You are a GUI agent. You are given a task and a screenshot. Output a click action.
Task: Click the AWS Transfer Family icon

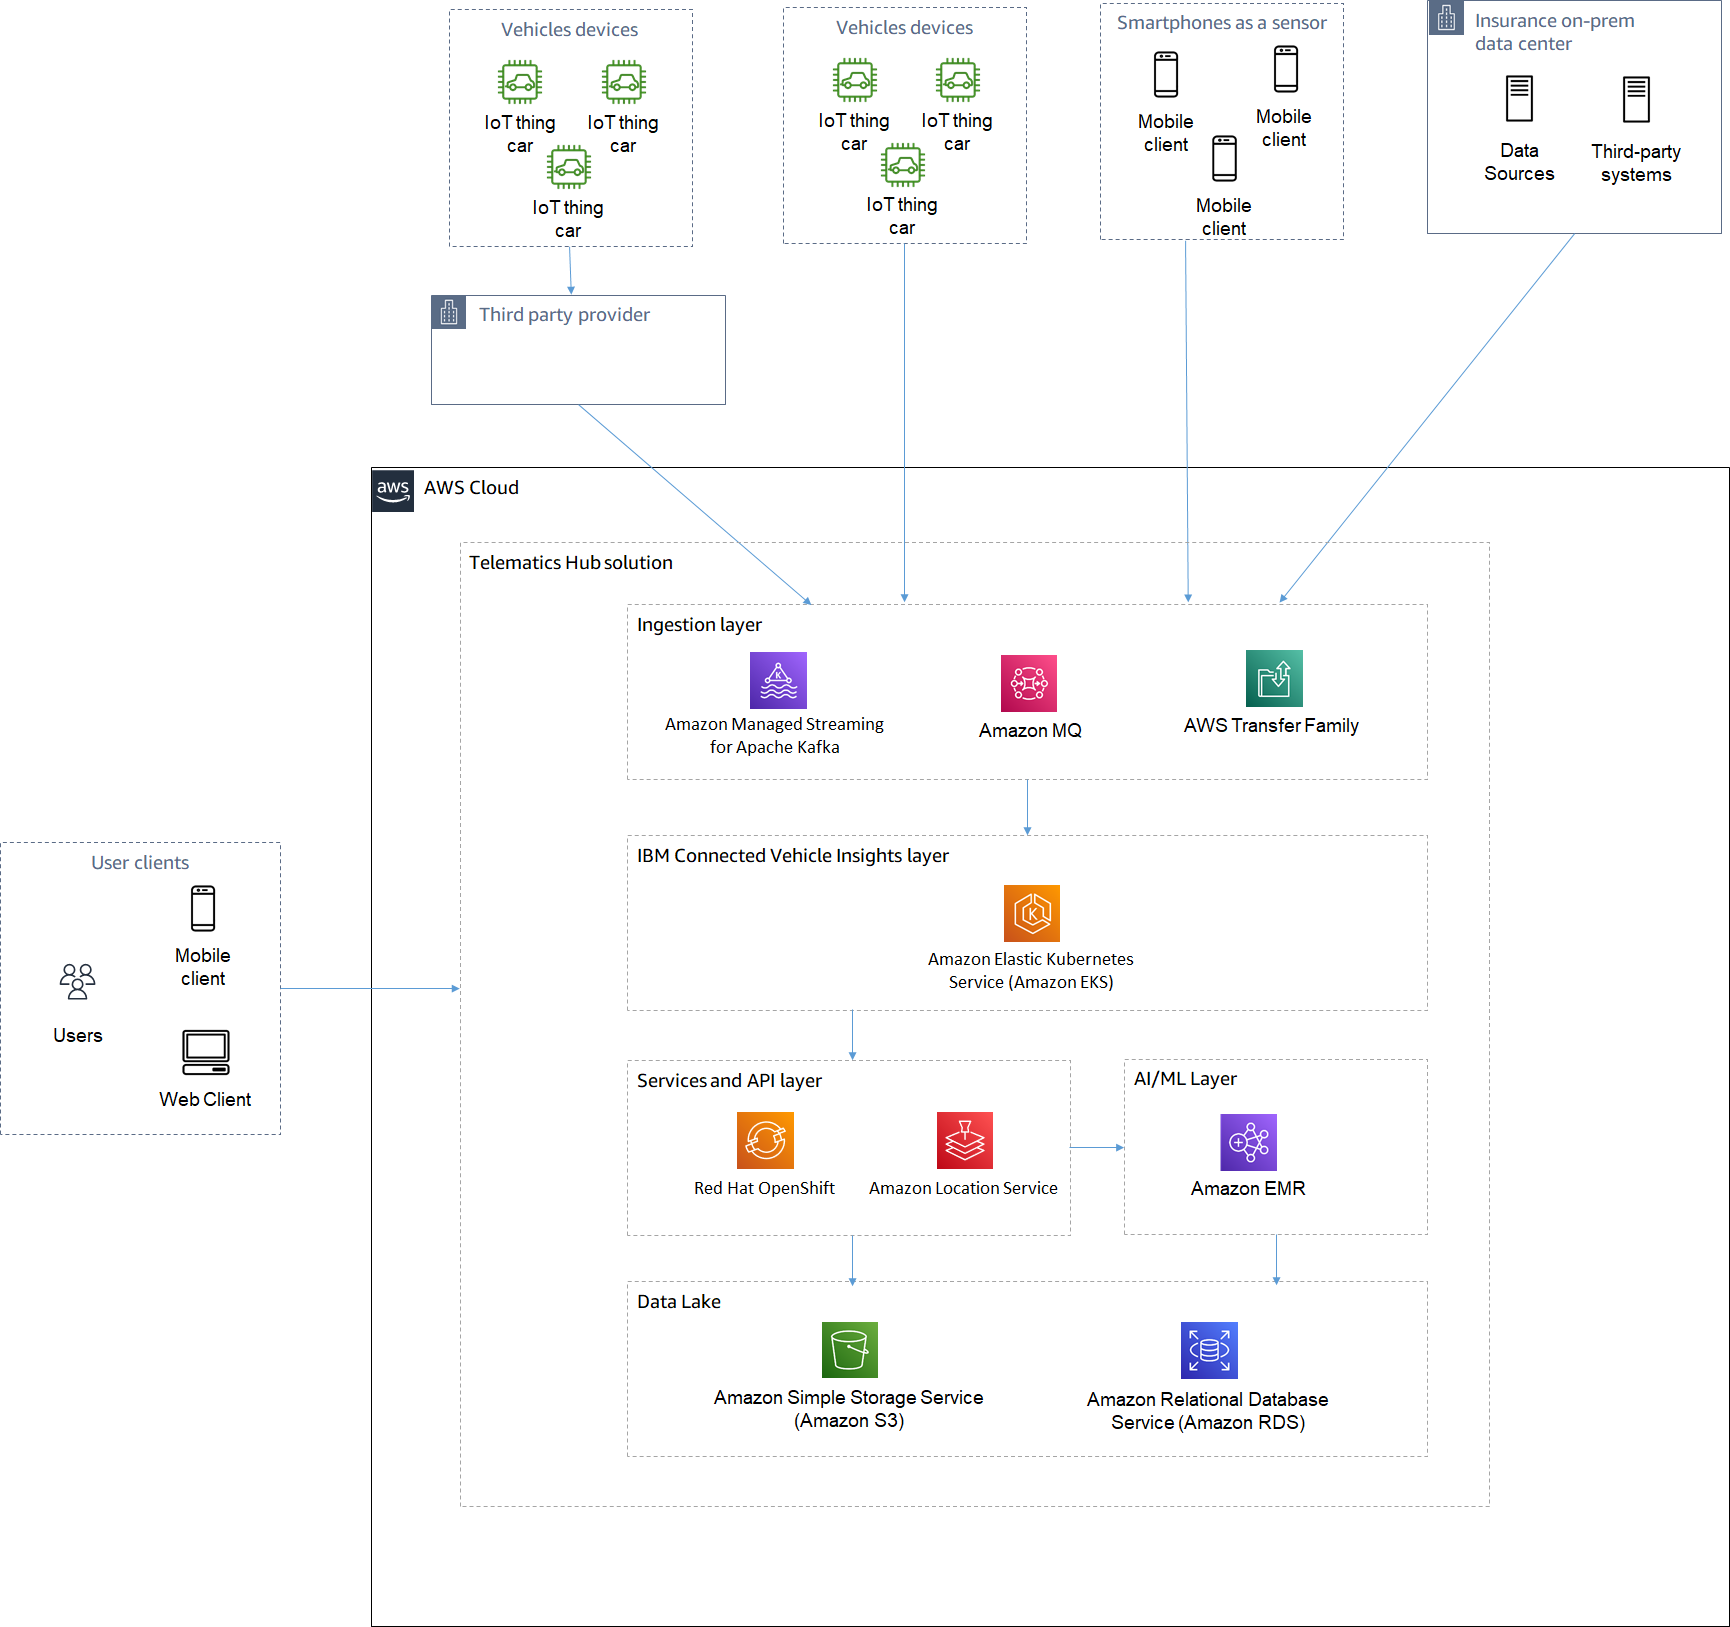coord(1274,678)
